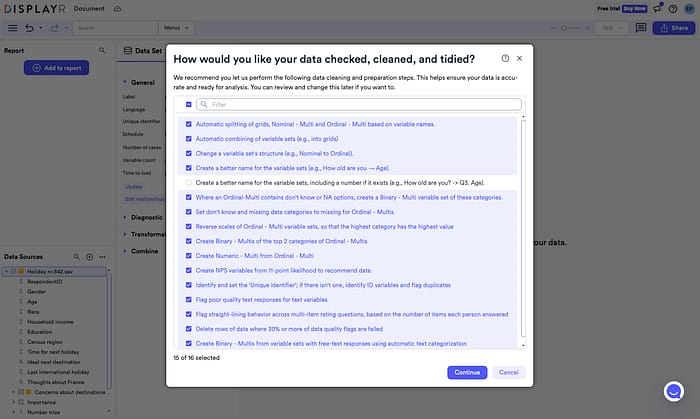Image resolution: width=700 pixels, height=419 pixels.
Task: Open the announcements megaphone icon
Action: (x=657, y=8)
